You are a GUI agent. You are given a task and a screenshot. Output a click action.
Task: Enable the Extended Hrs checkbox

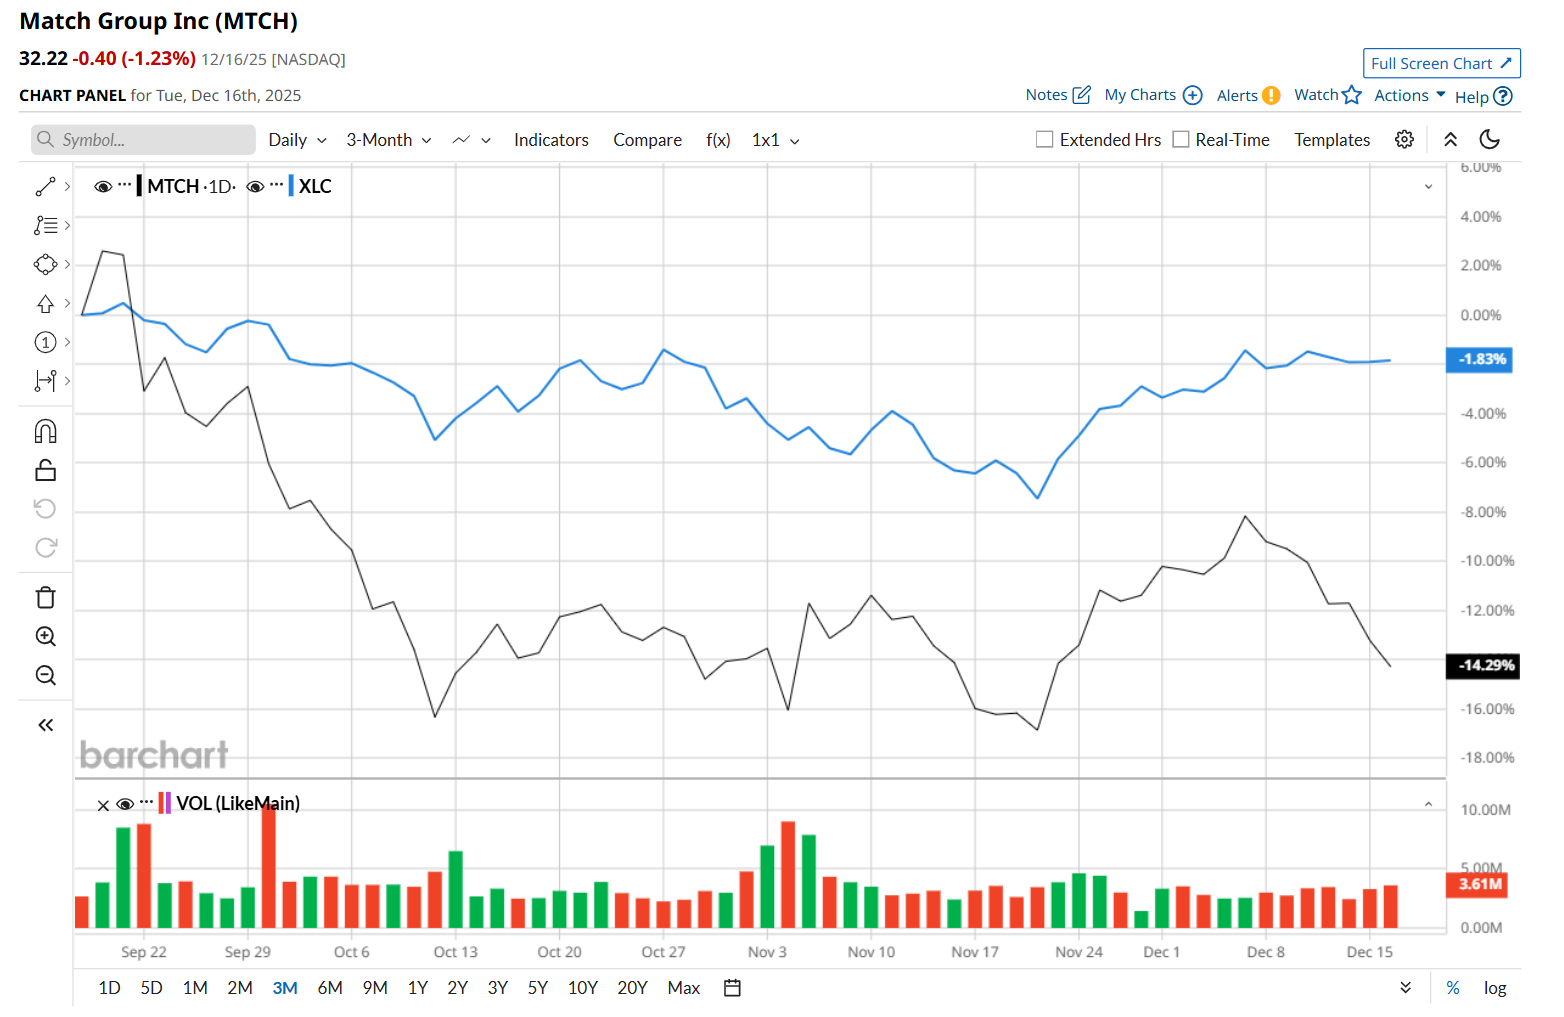[x=1045, y=140]
